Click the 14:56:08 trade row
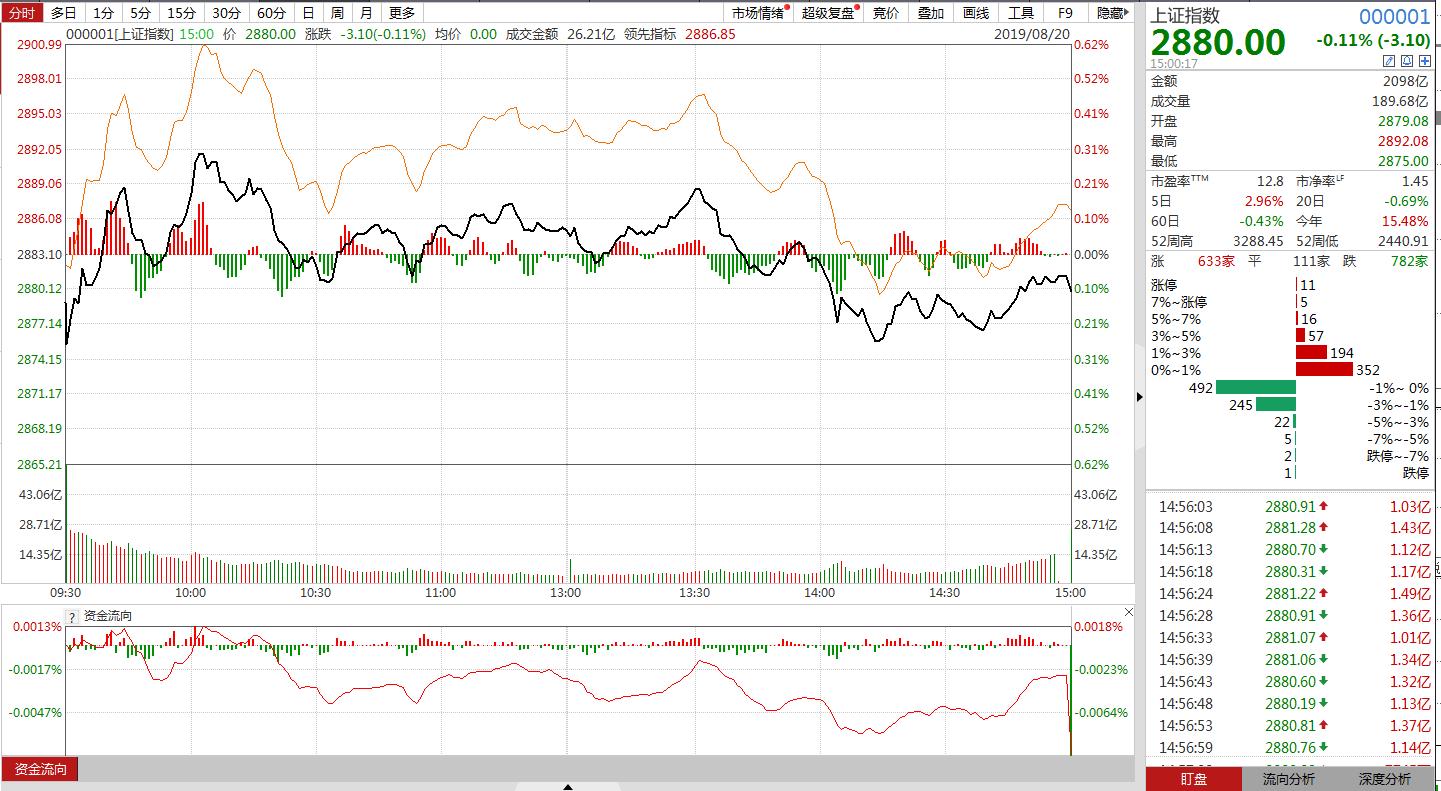1441x791 pixels. pos(1290,528)
